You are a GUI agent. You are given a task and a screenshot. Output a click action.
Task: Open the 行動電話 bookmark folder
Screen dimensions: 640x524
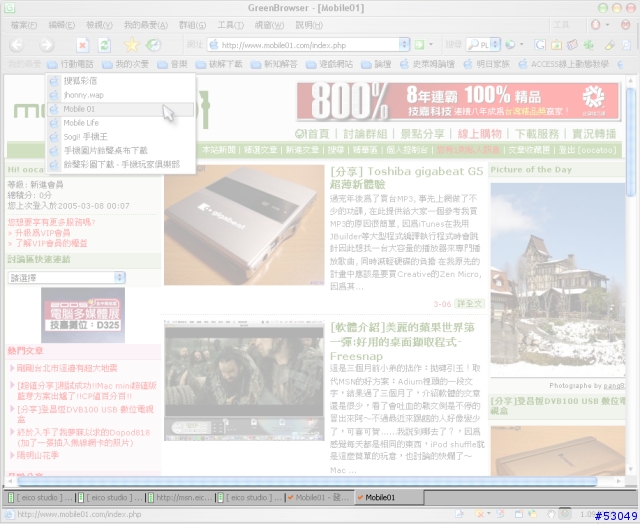(x=70, y=64)
